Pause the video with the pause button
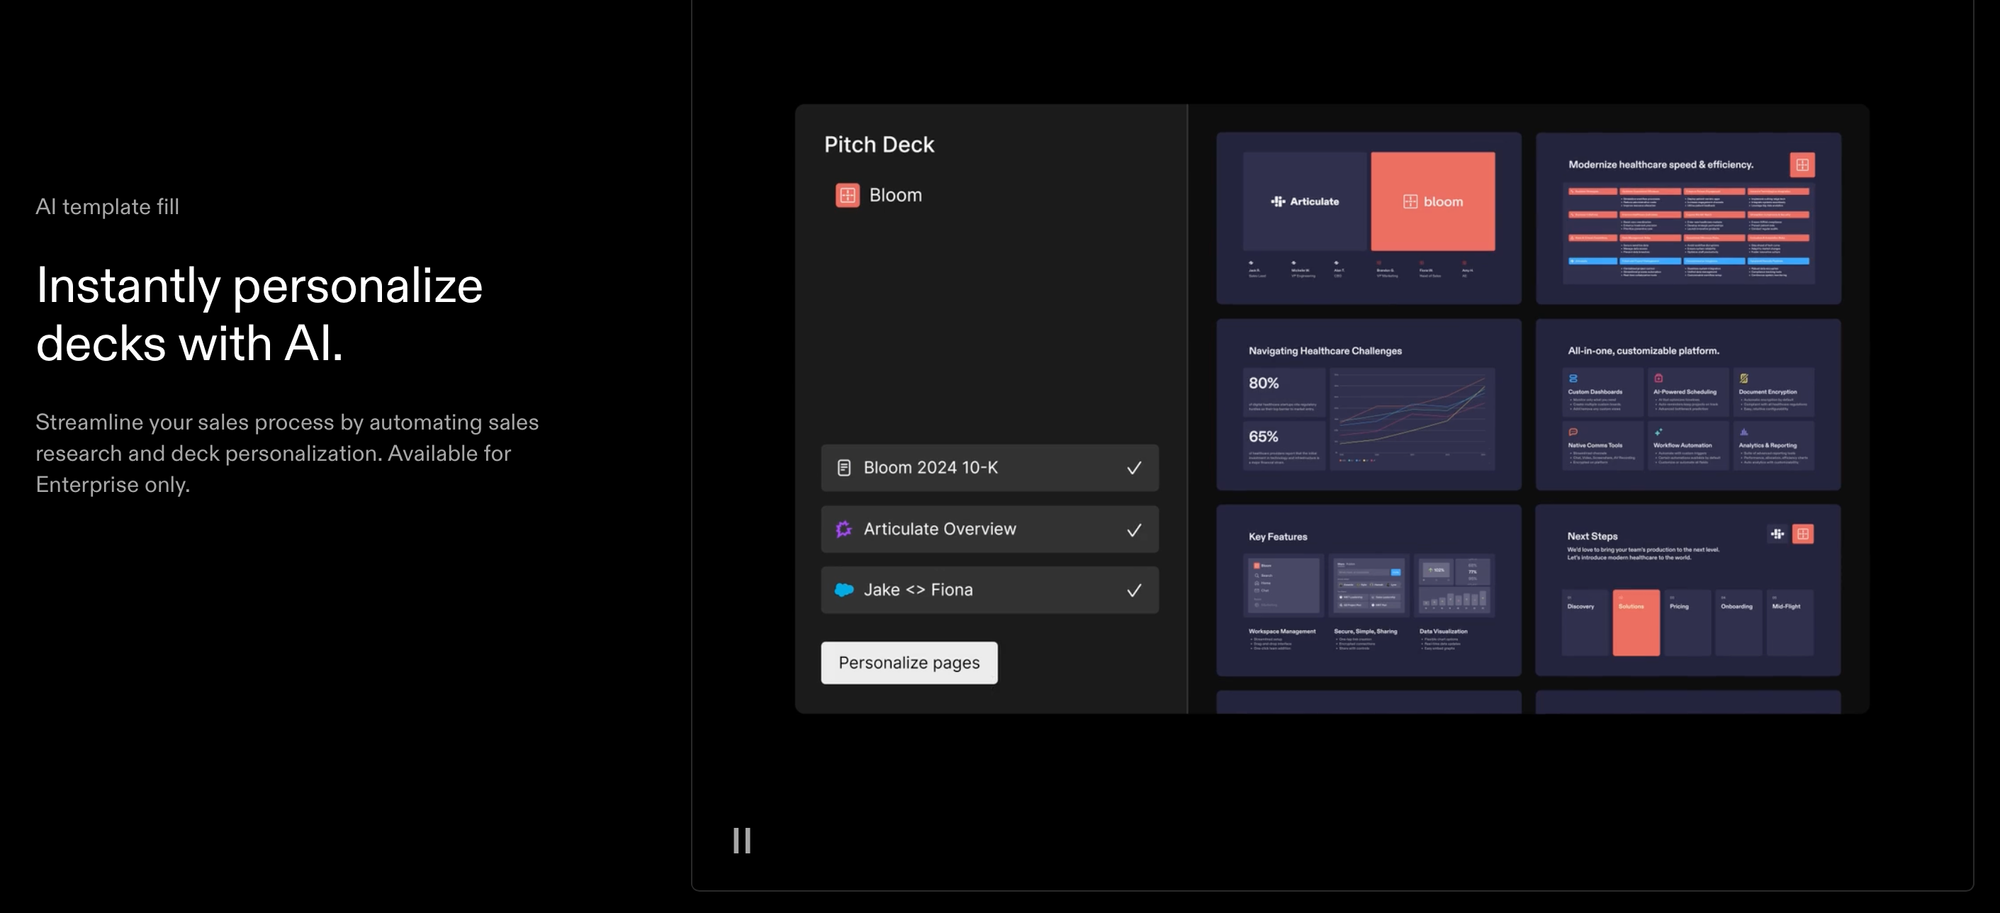 [x=742, y=841]
